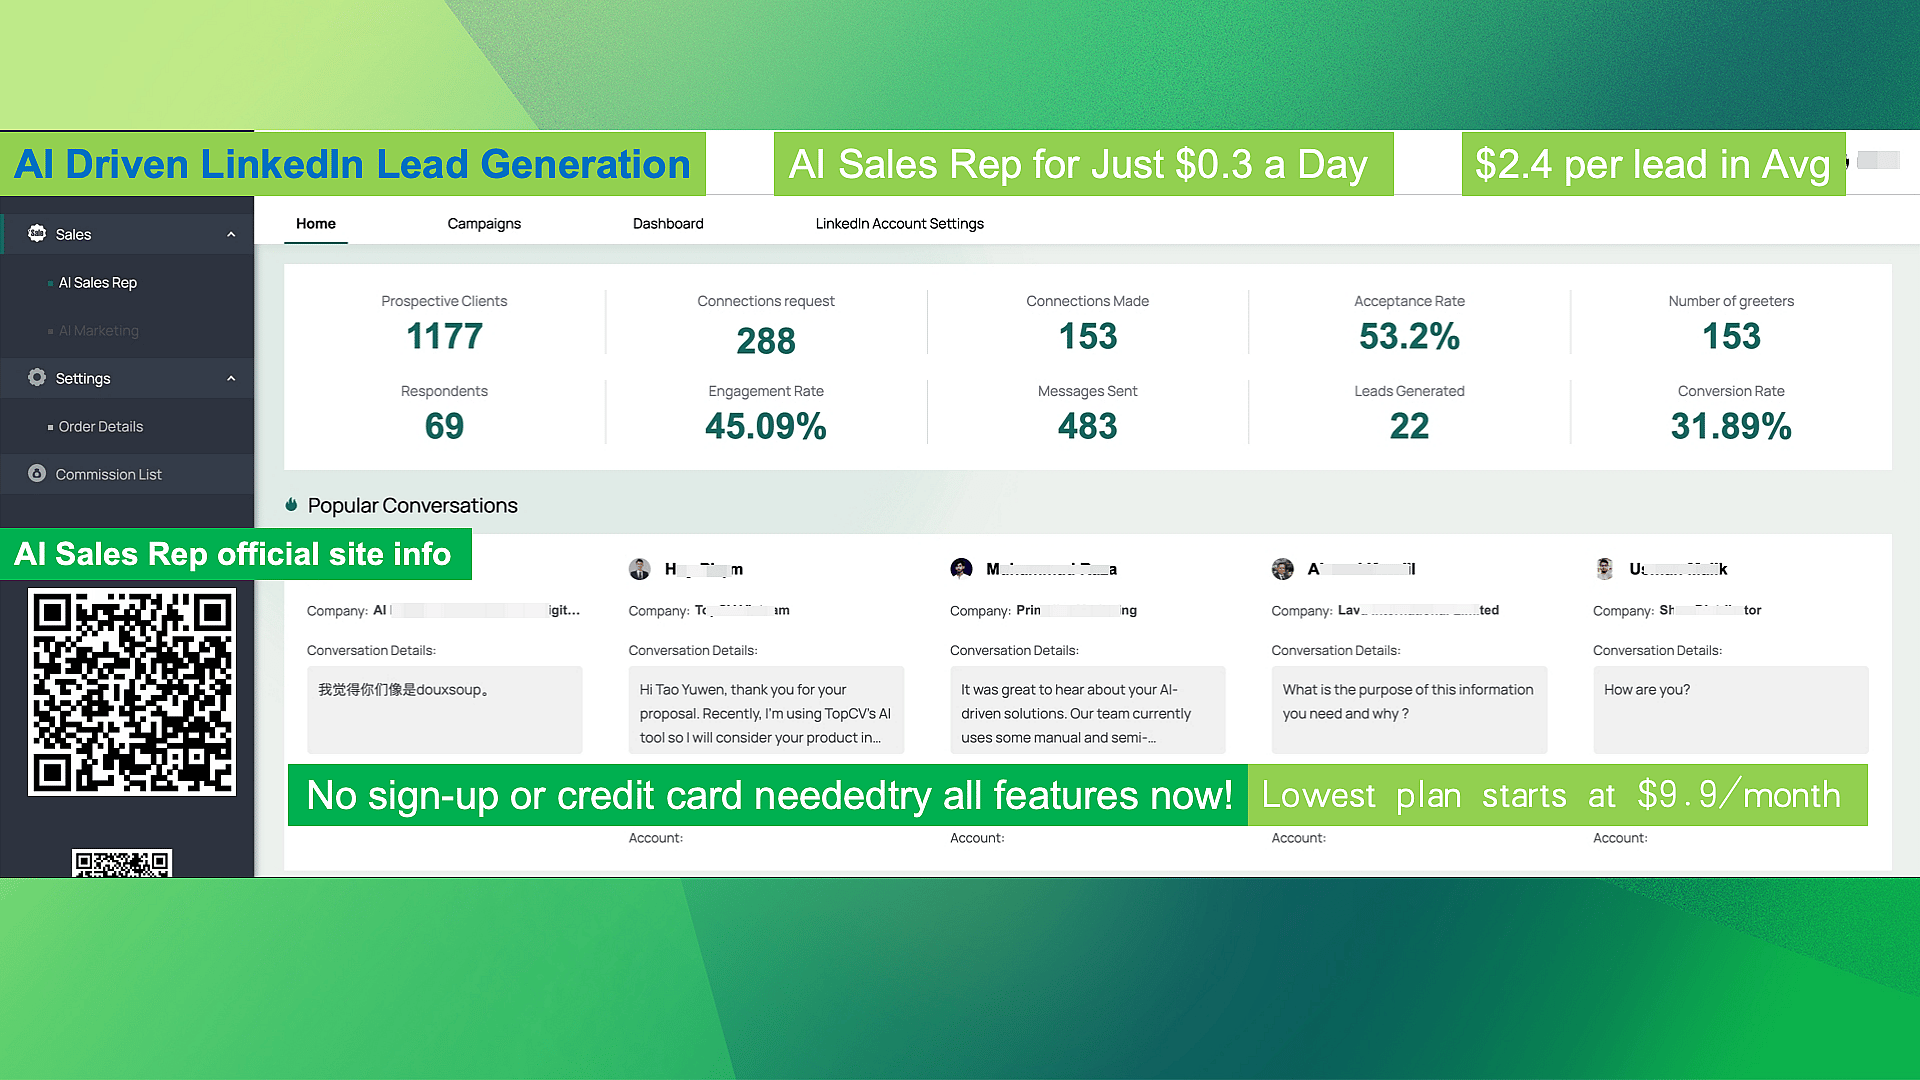Click the avatar of the third conversation card
The width and height of the screenshot is (1920, 1080).
point(961,569)
